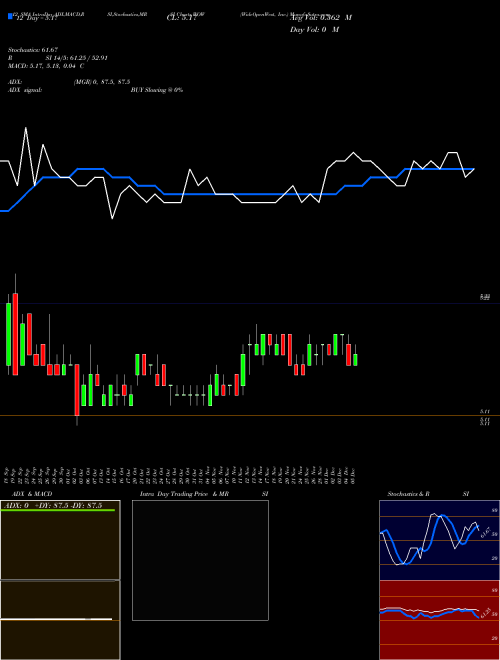Click the 'MACD: 5.17, 5.13, 0.04 C' line
The height and width of the screenshot is (660, 500).
coord(46,66)
